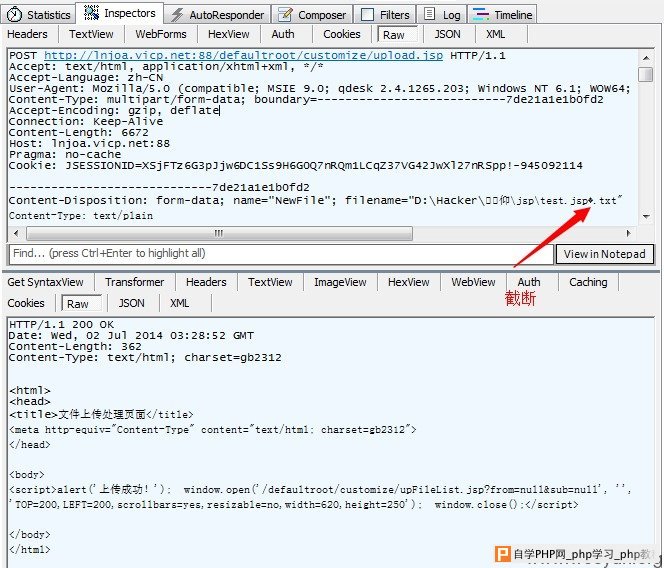Screen dimensions: 664x568
Task: Switch to request XML tab
Action: point(495,34)
